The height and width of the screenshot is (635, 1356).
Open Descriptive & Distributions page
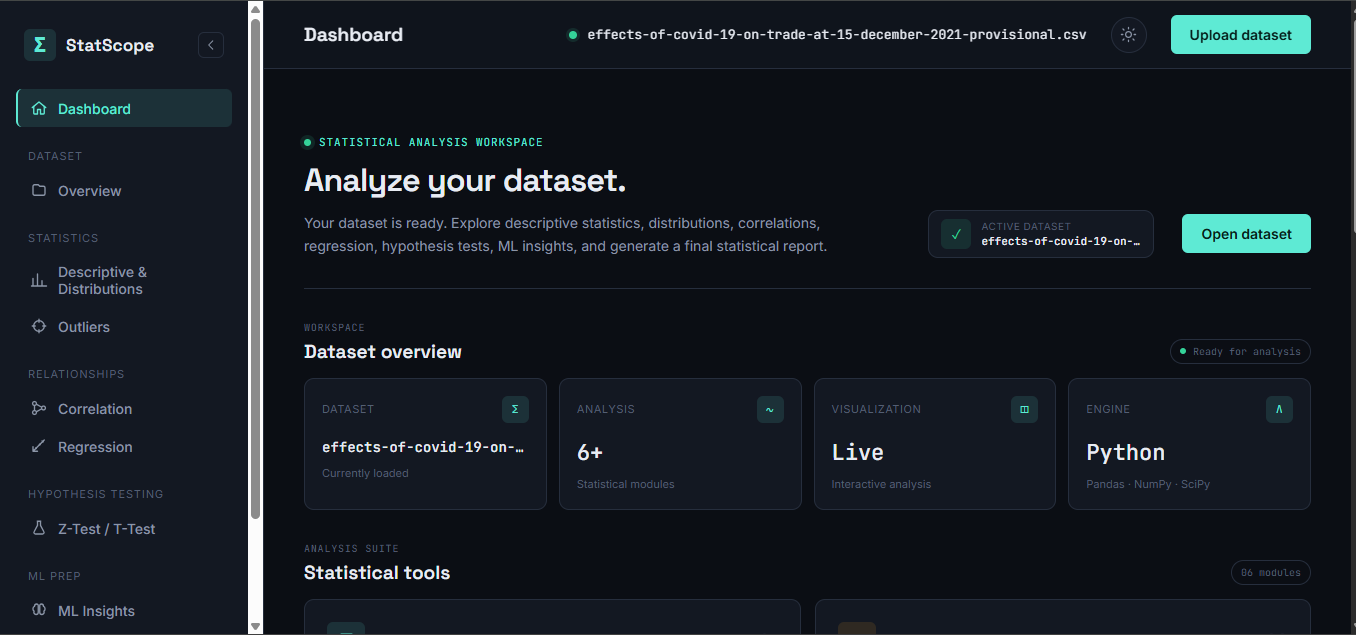[124, 281]
